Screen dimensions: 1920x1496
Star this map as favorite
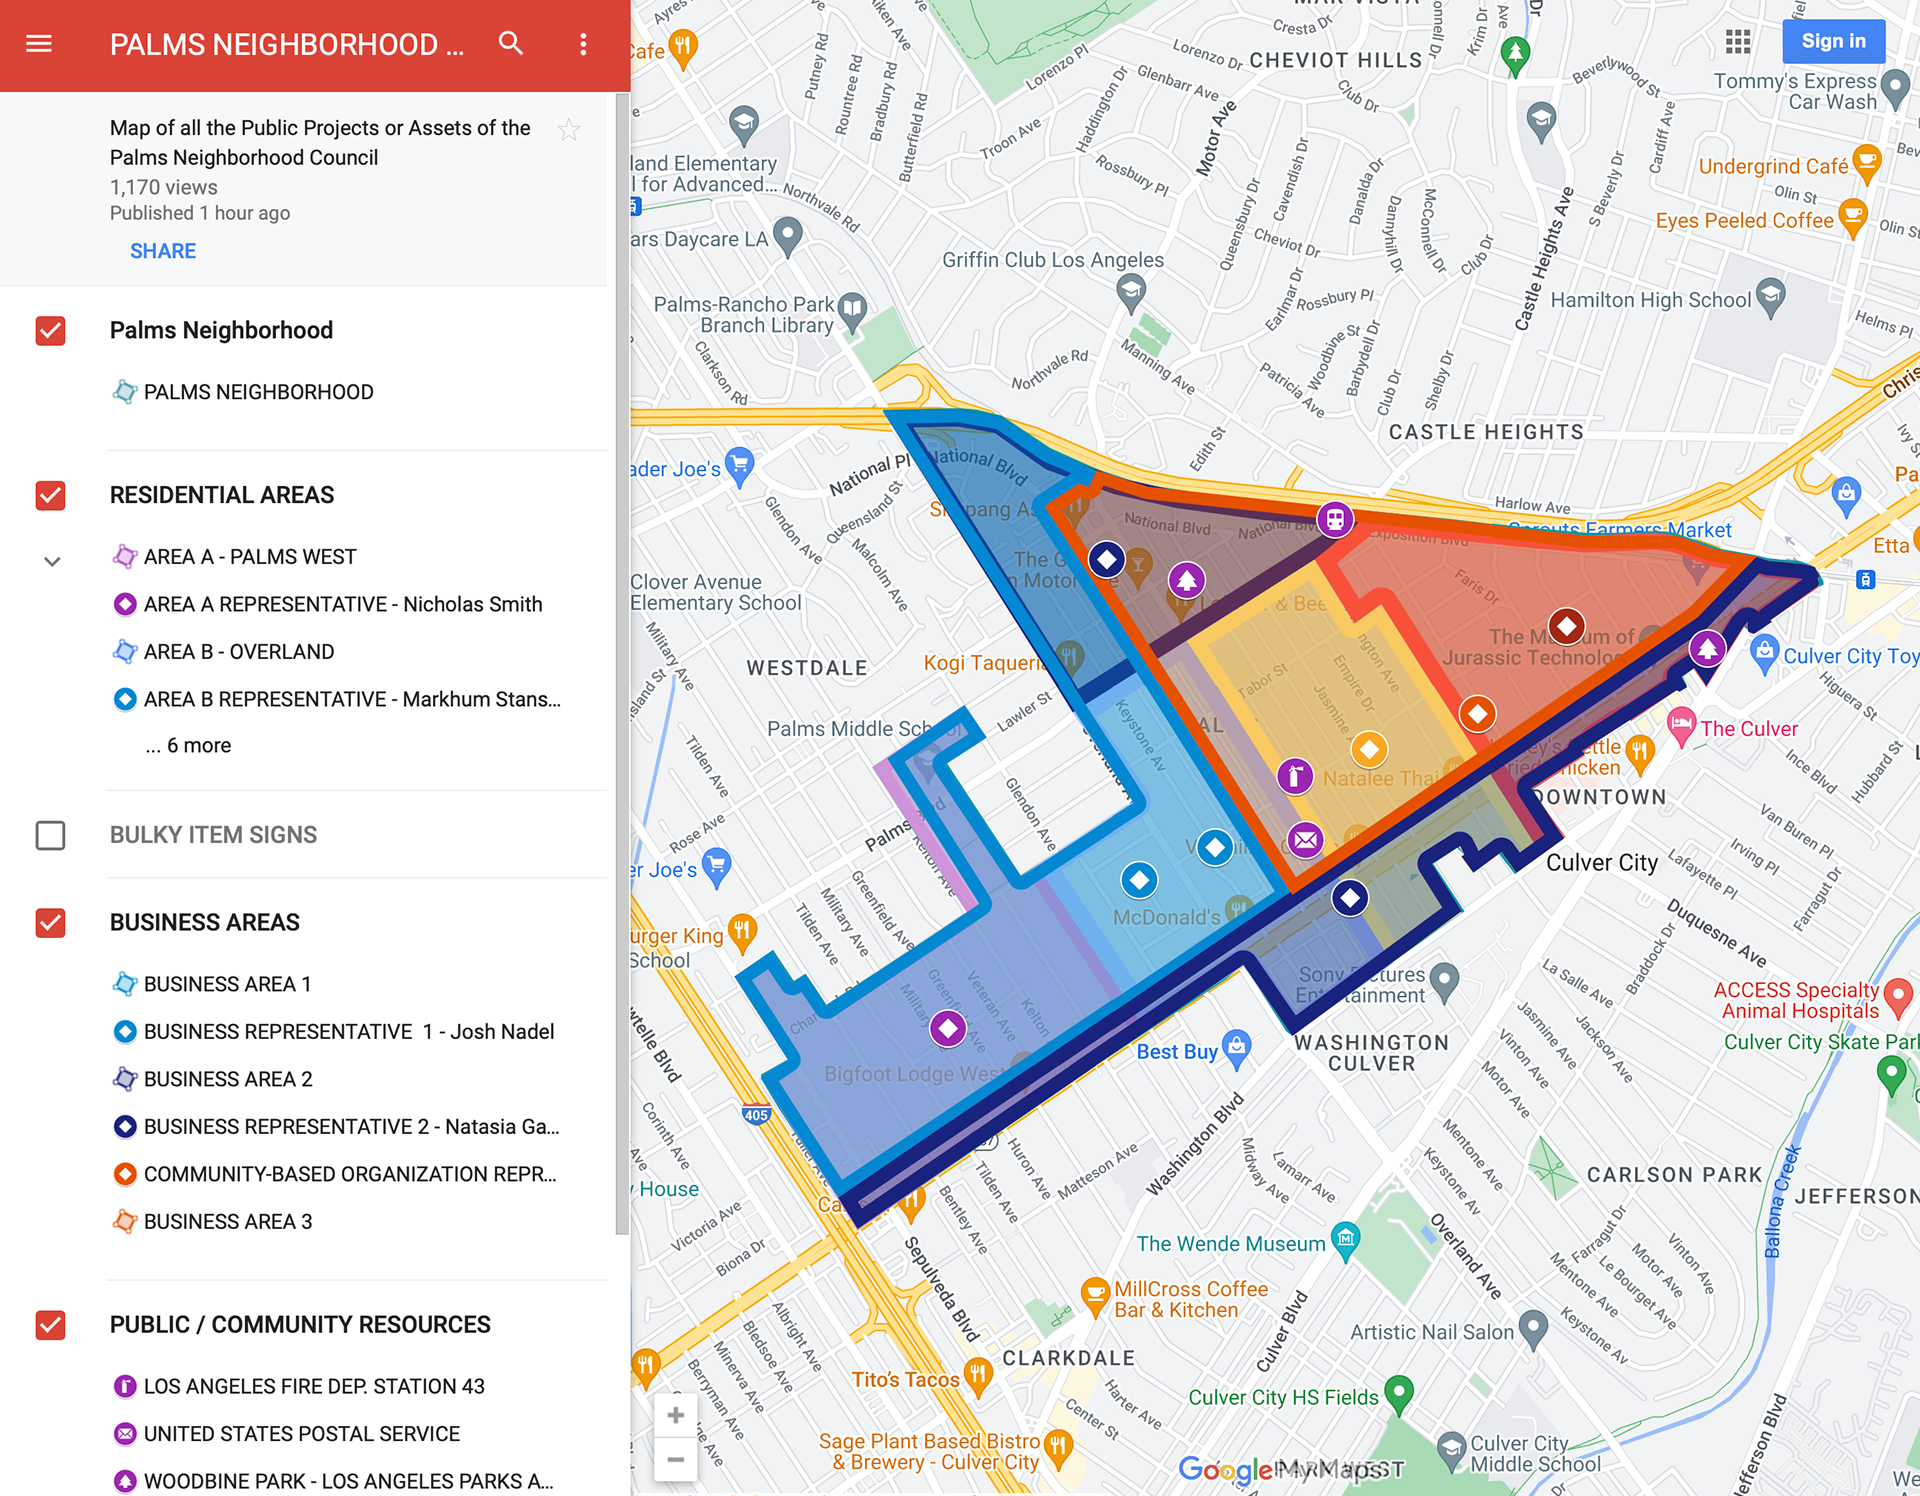tap(569, 130)
